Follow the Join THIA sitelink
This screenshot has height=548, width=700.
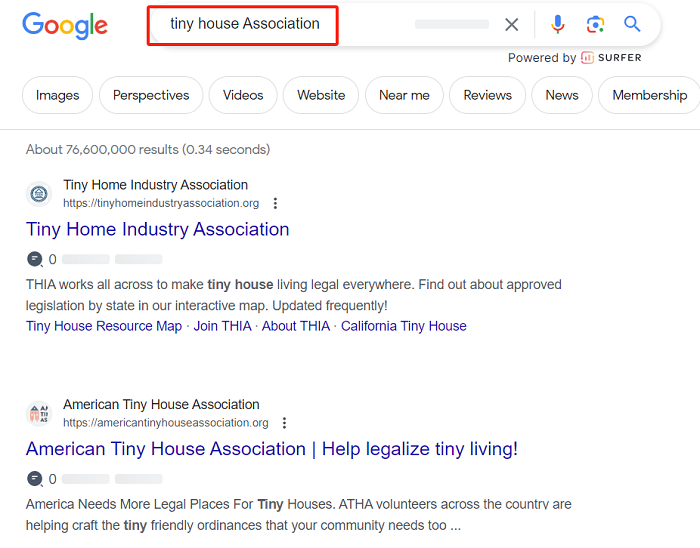222,326
